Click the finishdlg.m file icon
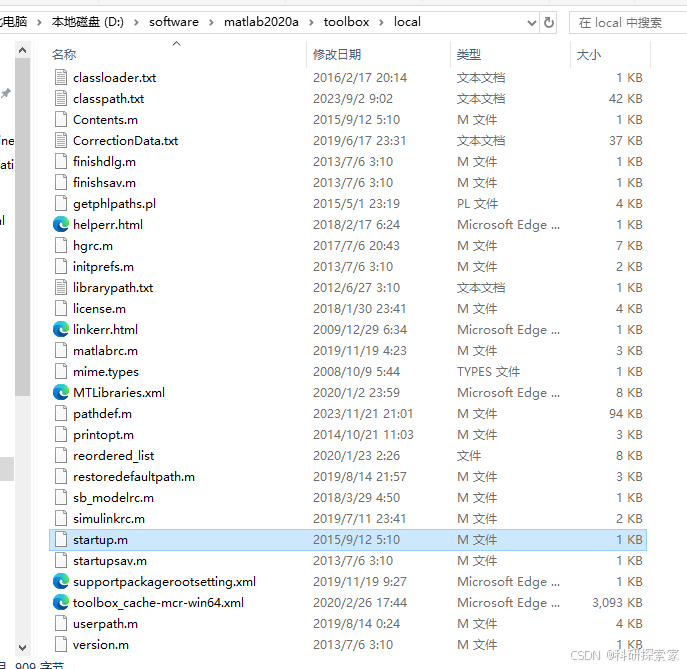 point(61,162)
